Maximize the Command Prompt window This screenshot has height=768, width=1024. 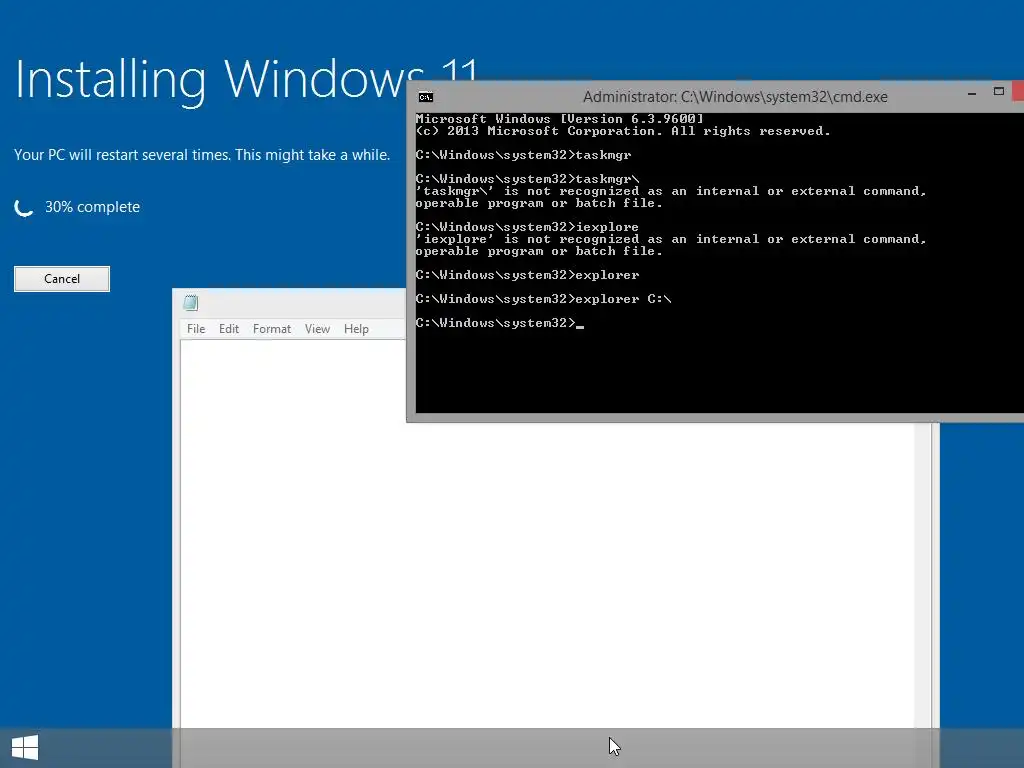999,91
